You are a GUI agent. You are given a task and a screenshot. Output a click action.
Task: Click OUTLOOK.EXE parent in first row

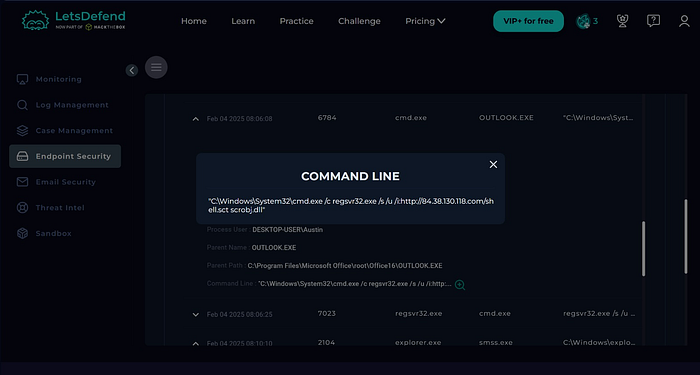[x=506, y=118]
